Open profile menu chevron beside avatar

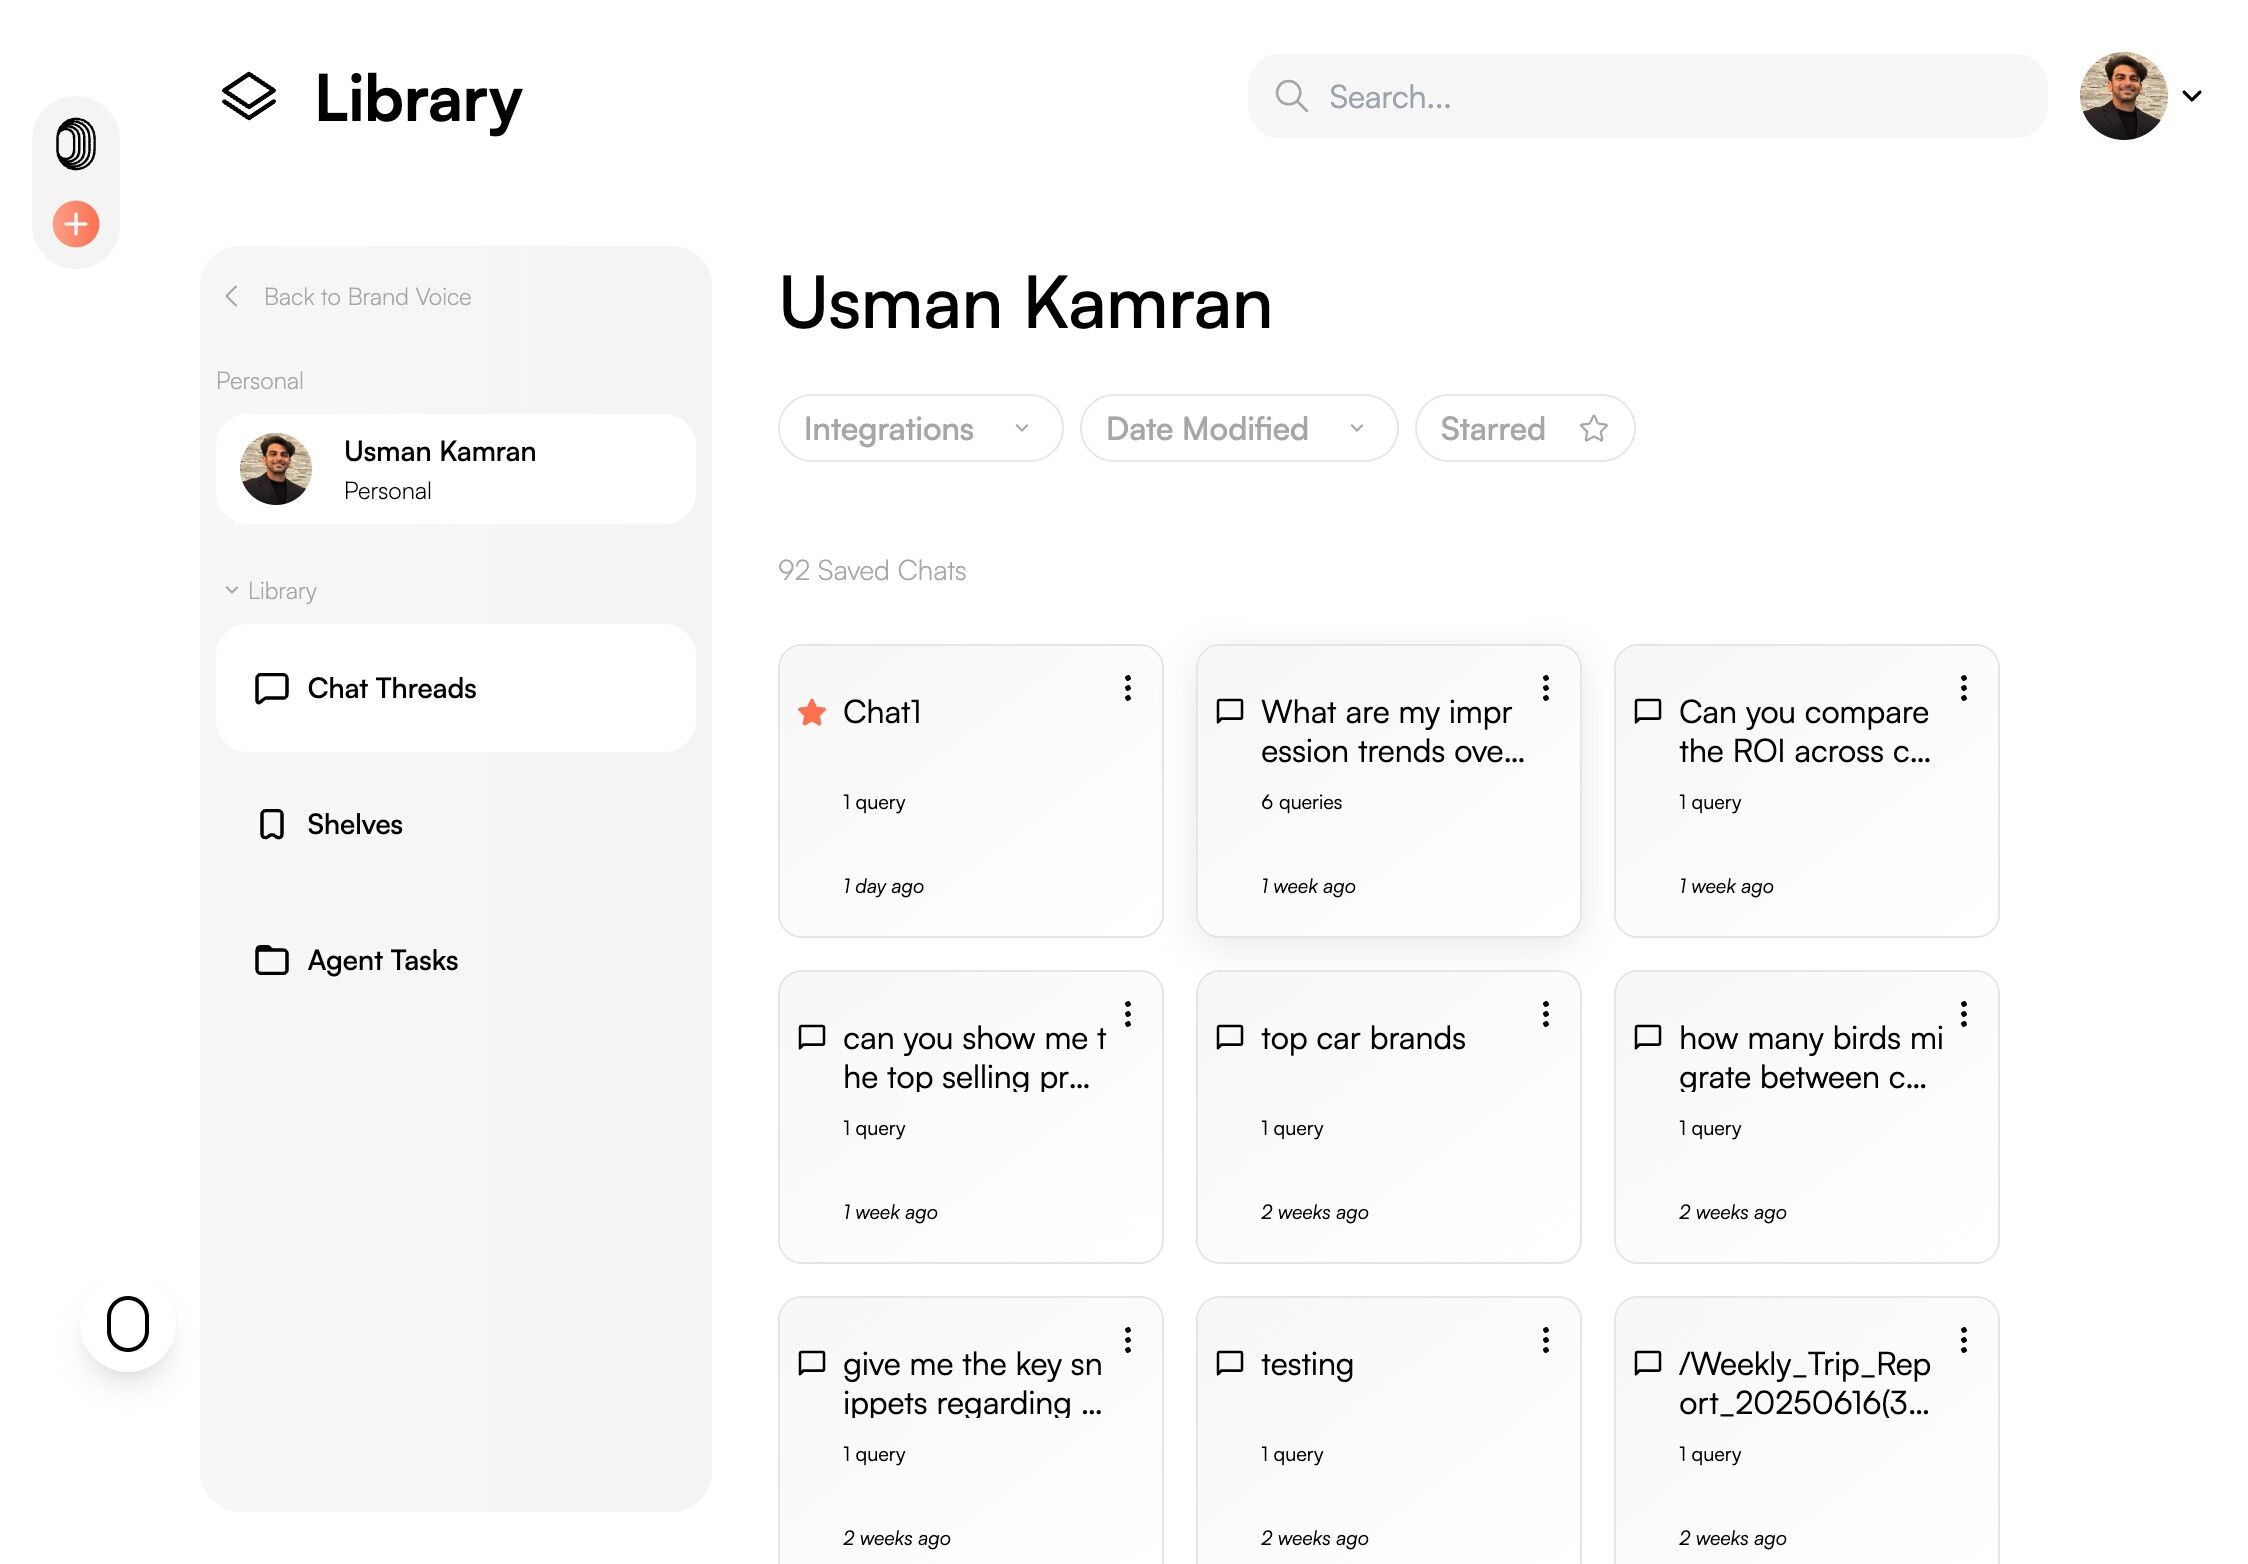(x=2192, y=97)
